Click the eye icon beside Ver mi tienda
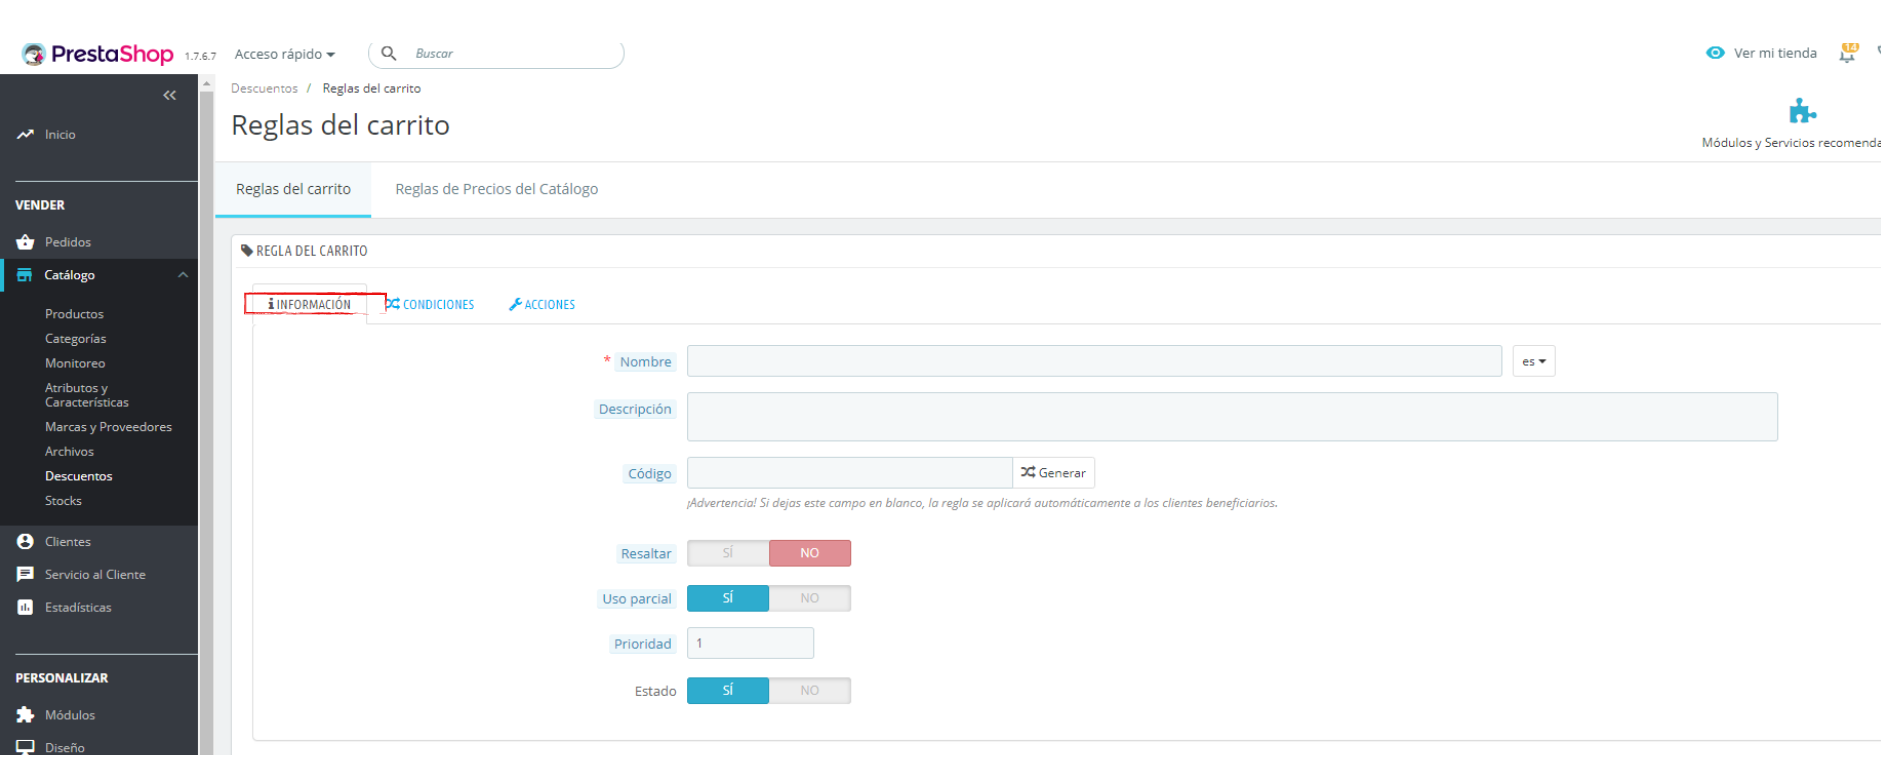 1715,53
